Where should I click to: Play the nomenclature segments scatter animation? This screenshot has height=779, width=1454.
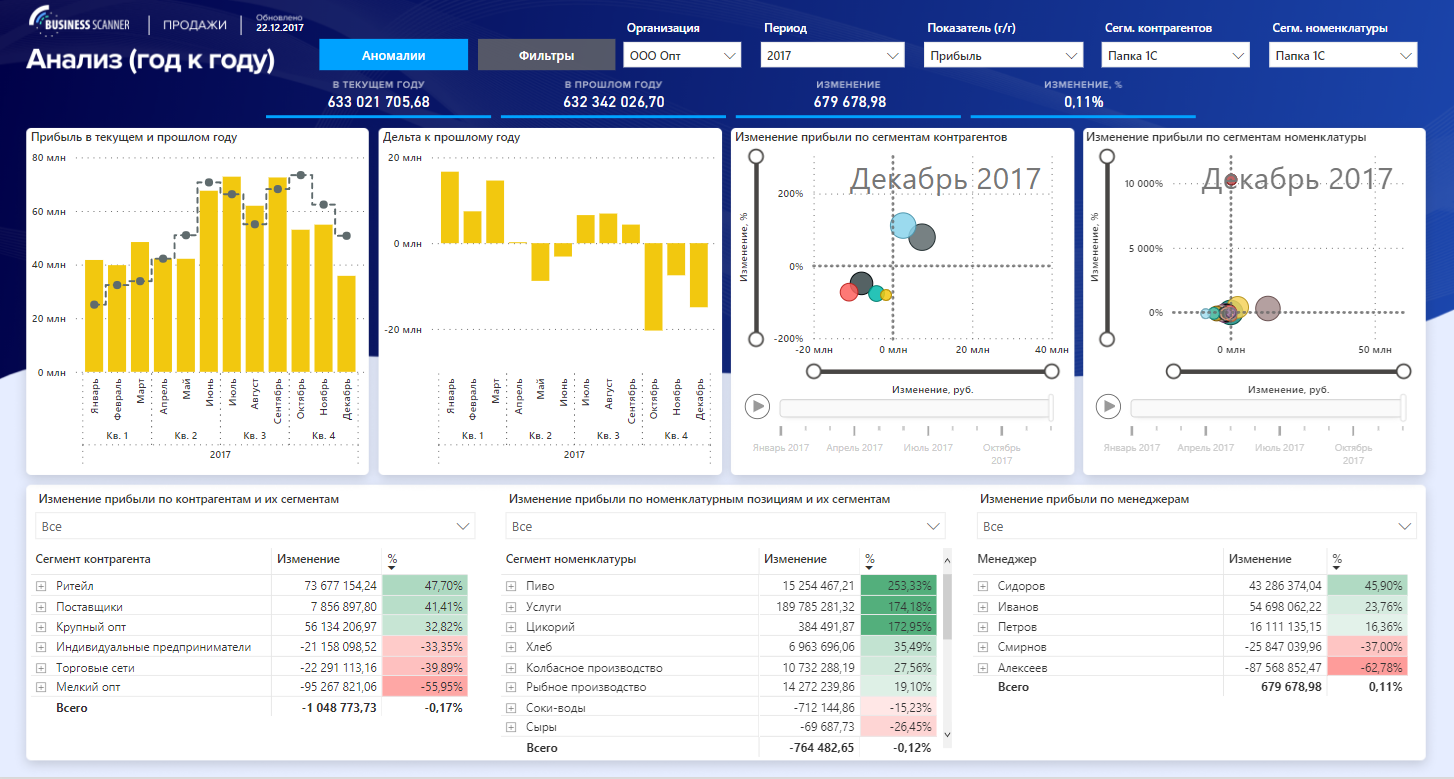1108,406
